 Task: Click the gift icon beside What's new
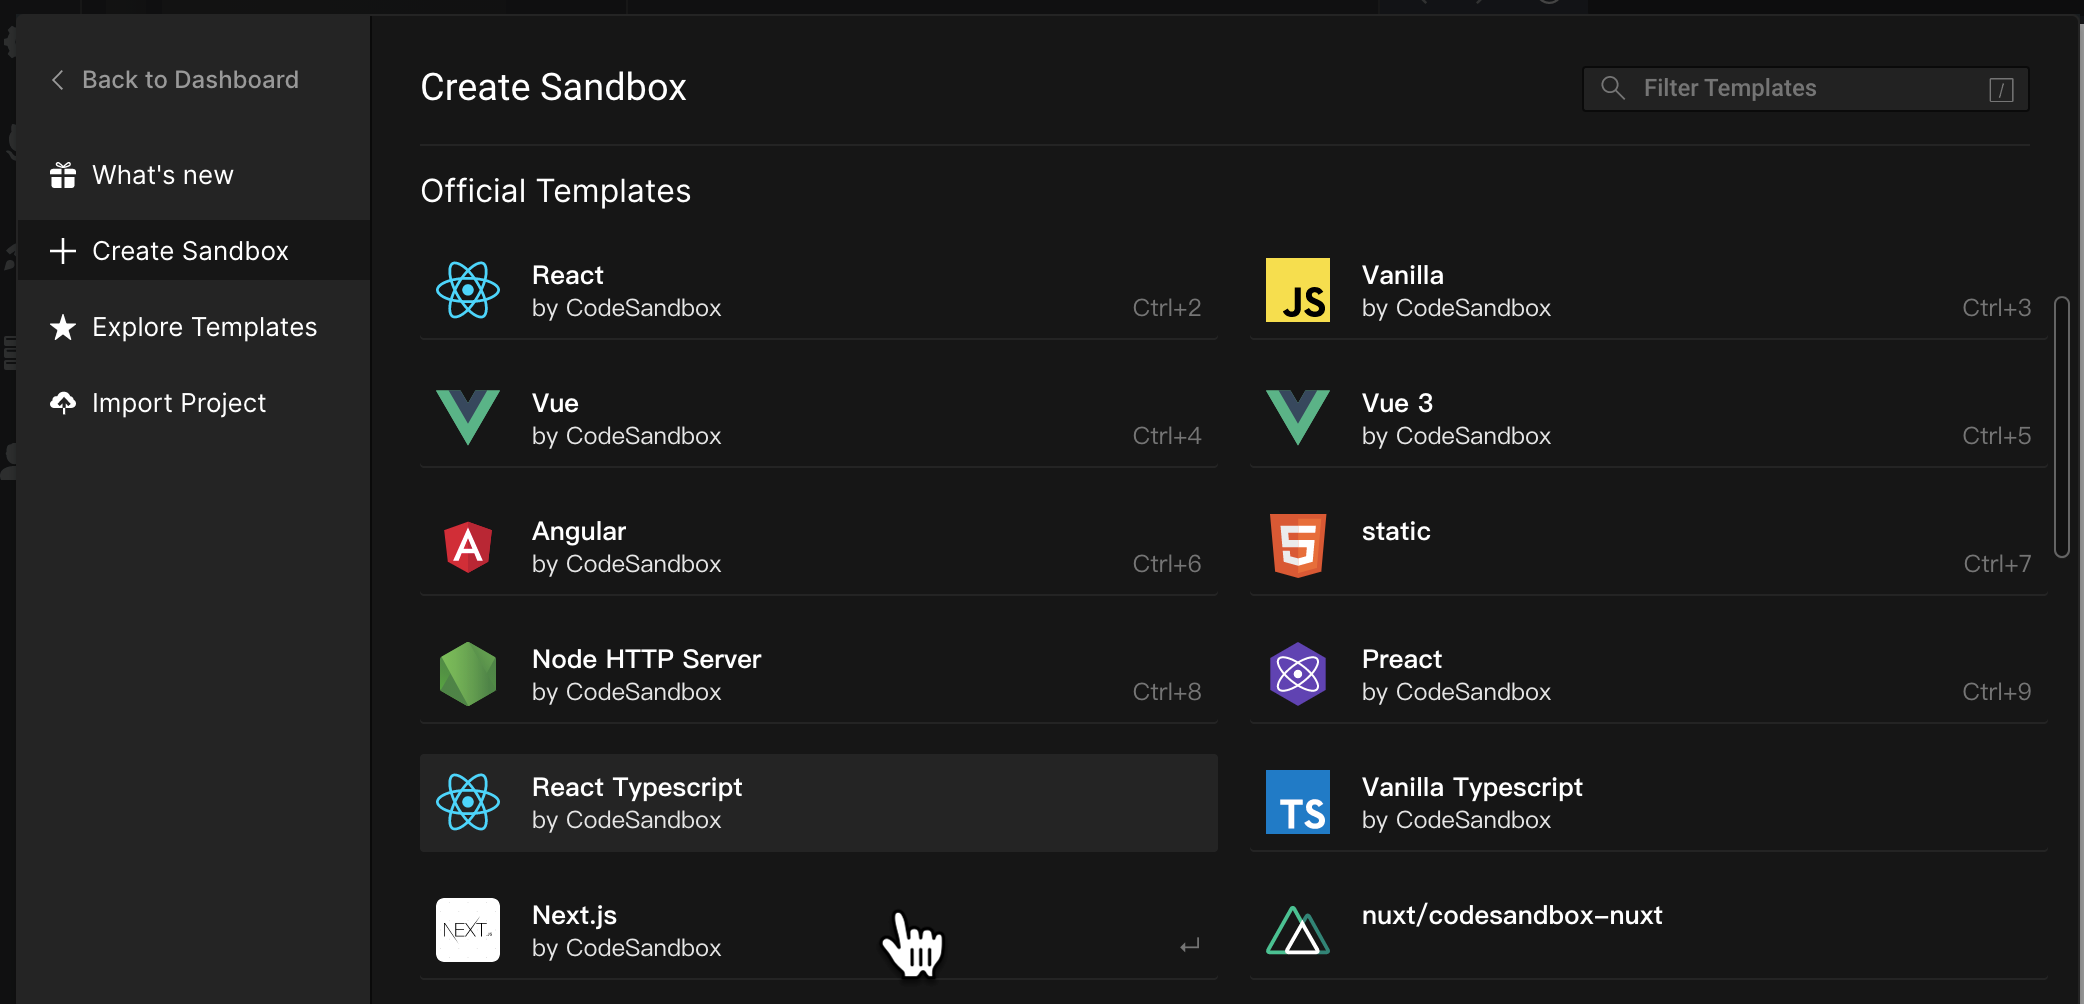63,175
